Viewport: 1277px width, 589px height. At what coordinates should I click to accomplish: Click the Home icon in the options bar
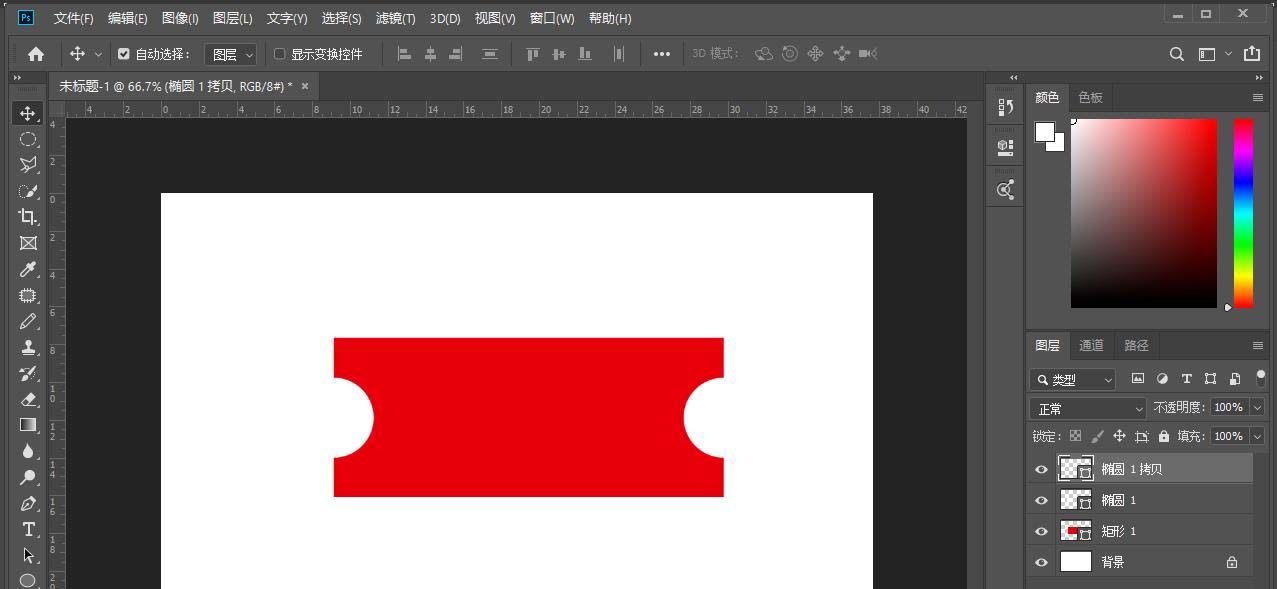pyautogui.click(x=36, y=54)
